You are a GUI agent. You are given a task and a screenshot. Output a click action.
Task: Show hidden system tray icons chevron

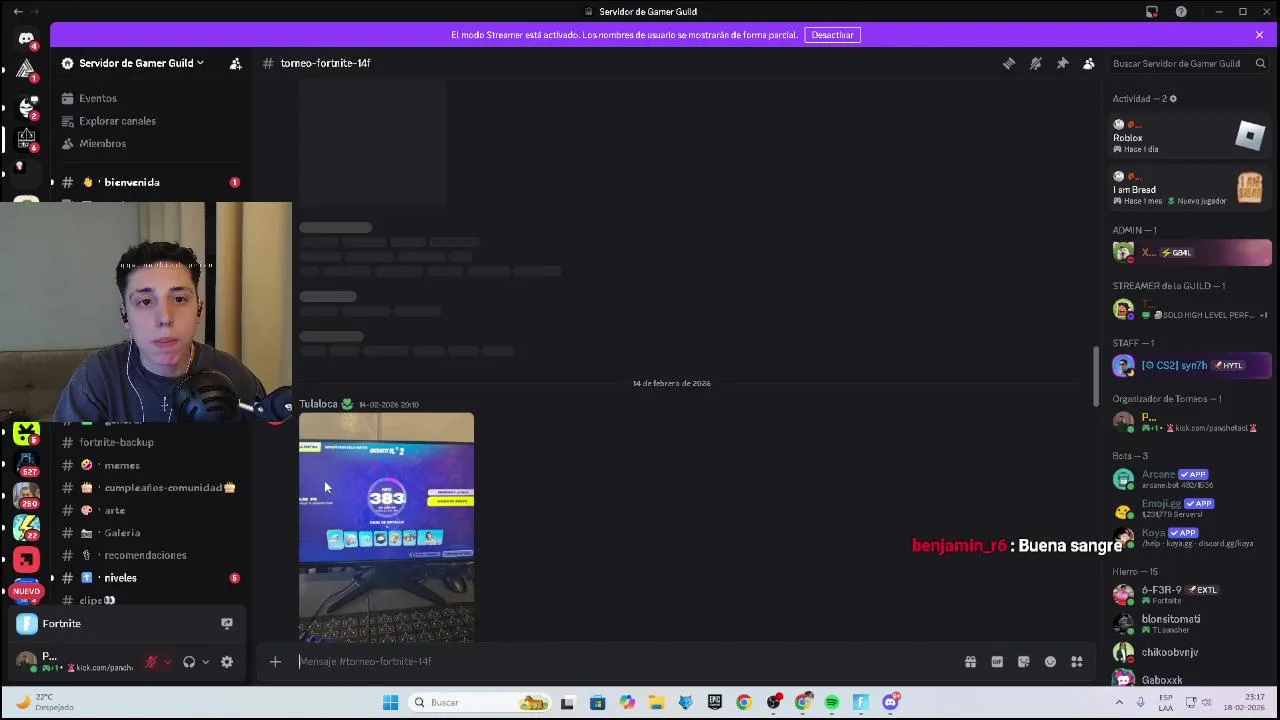(1121, 702)
